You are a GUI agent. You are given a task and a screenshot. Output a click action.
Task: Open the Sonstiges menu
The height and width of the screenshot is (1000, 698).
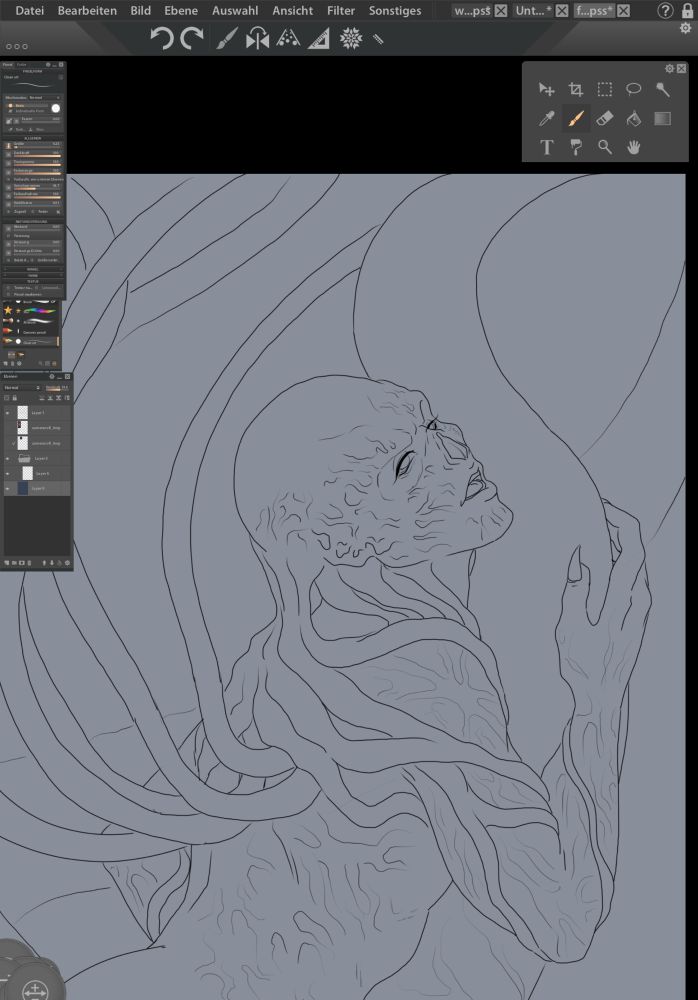pyautogui.click(x=395, y=11)
